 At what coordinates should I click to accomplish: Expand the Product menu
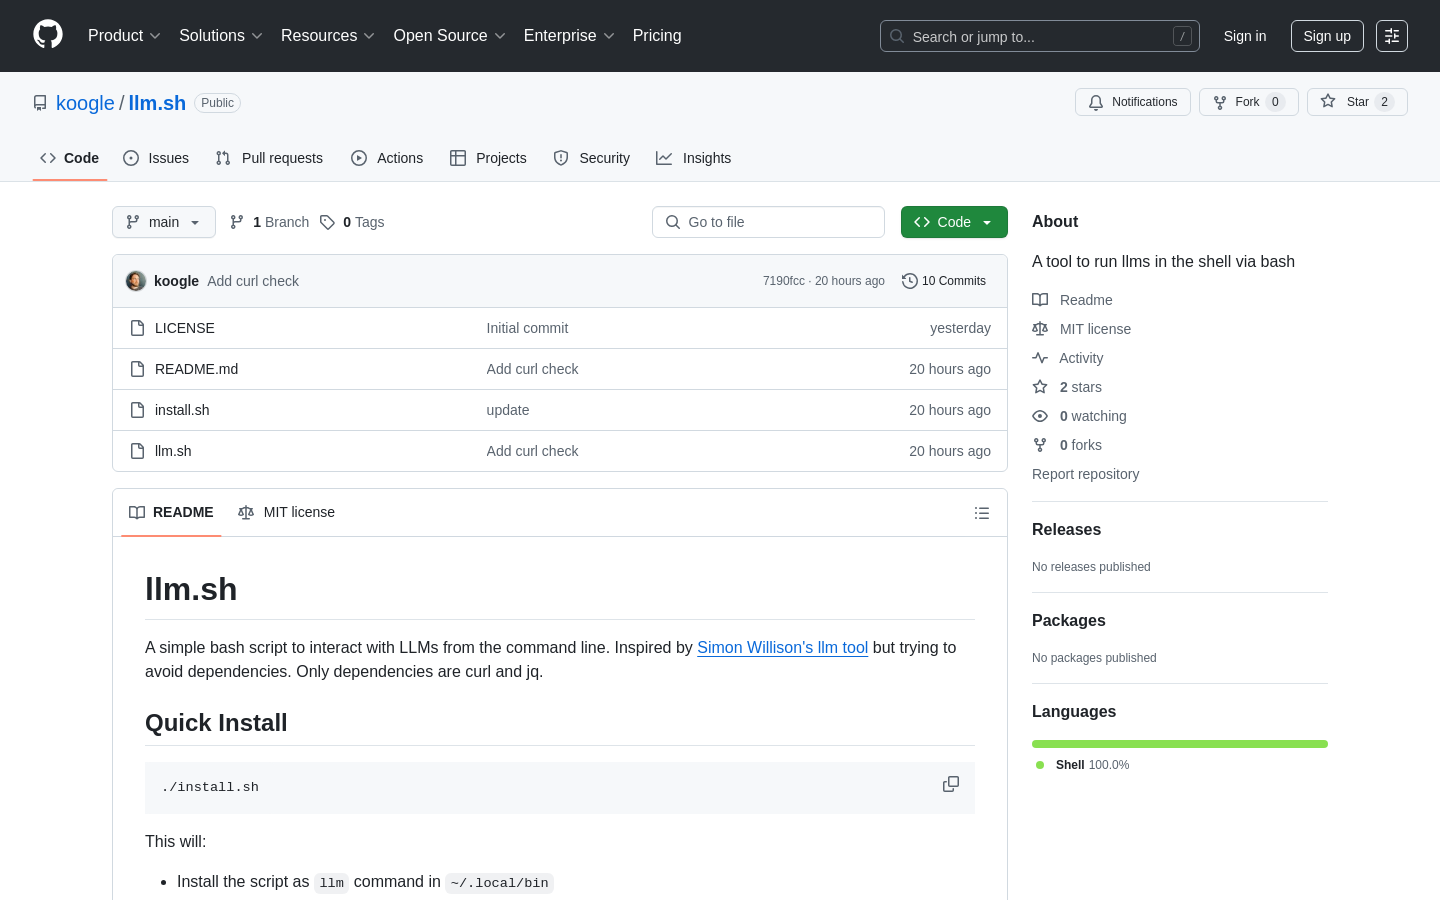124,36
